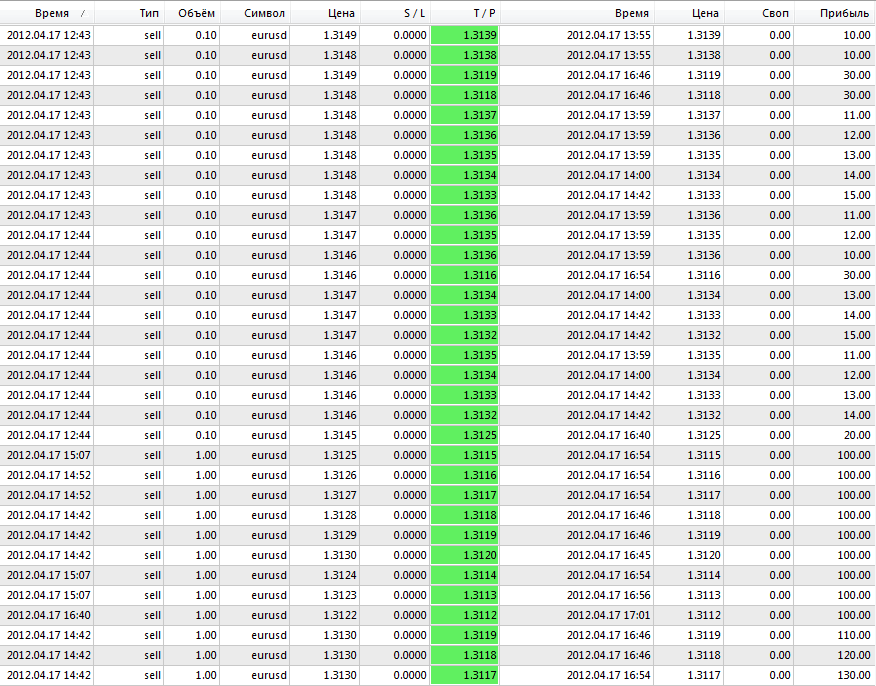Viewport: 876px width, 686px height.
Task: Click close price 1.3112 beside 17:01
Action: point(704,615)
